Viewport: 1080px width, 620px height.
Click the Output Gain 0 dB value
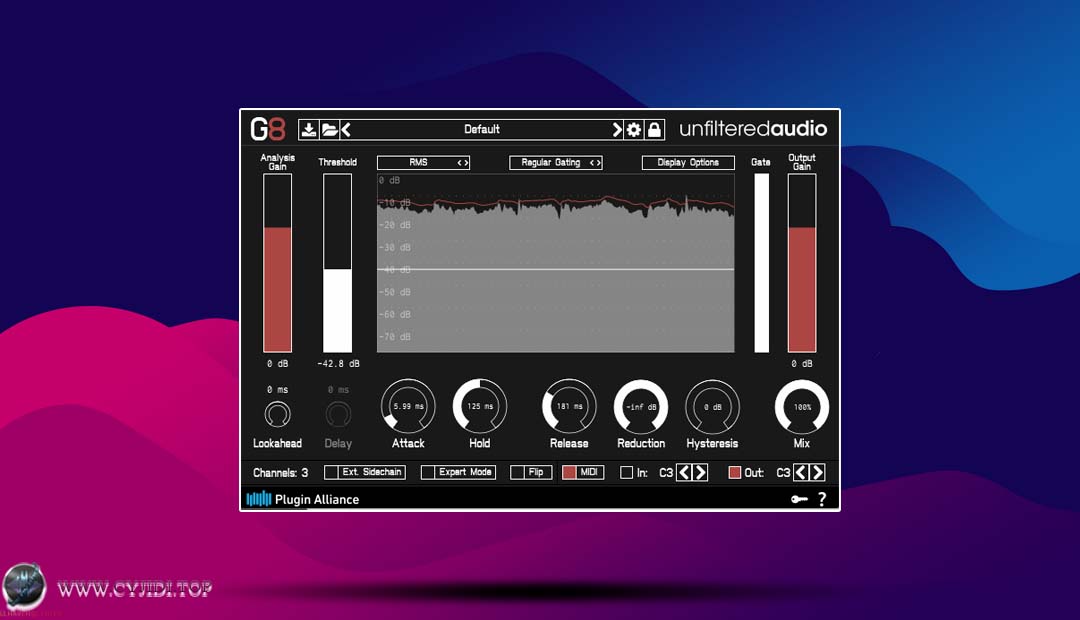point(802,364)
